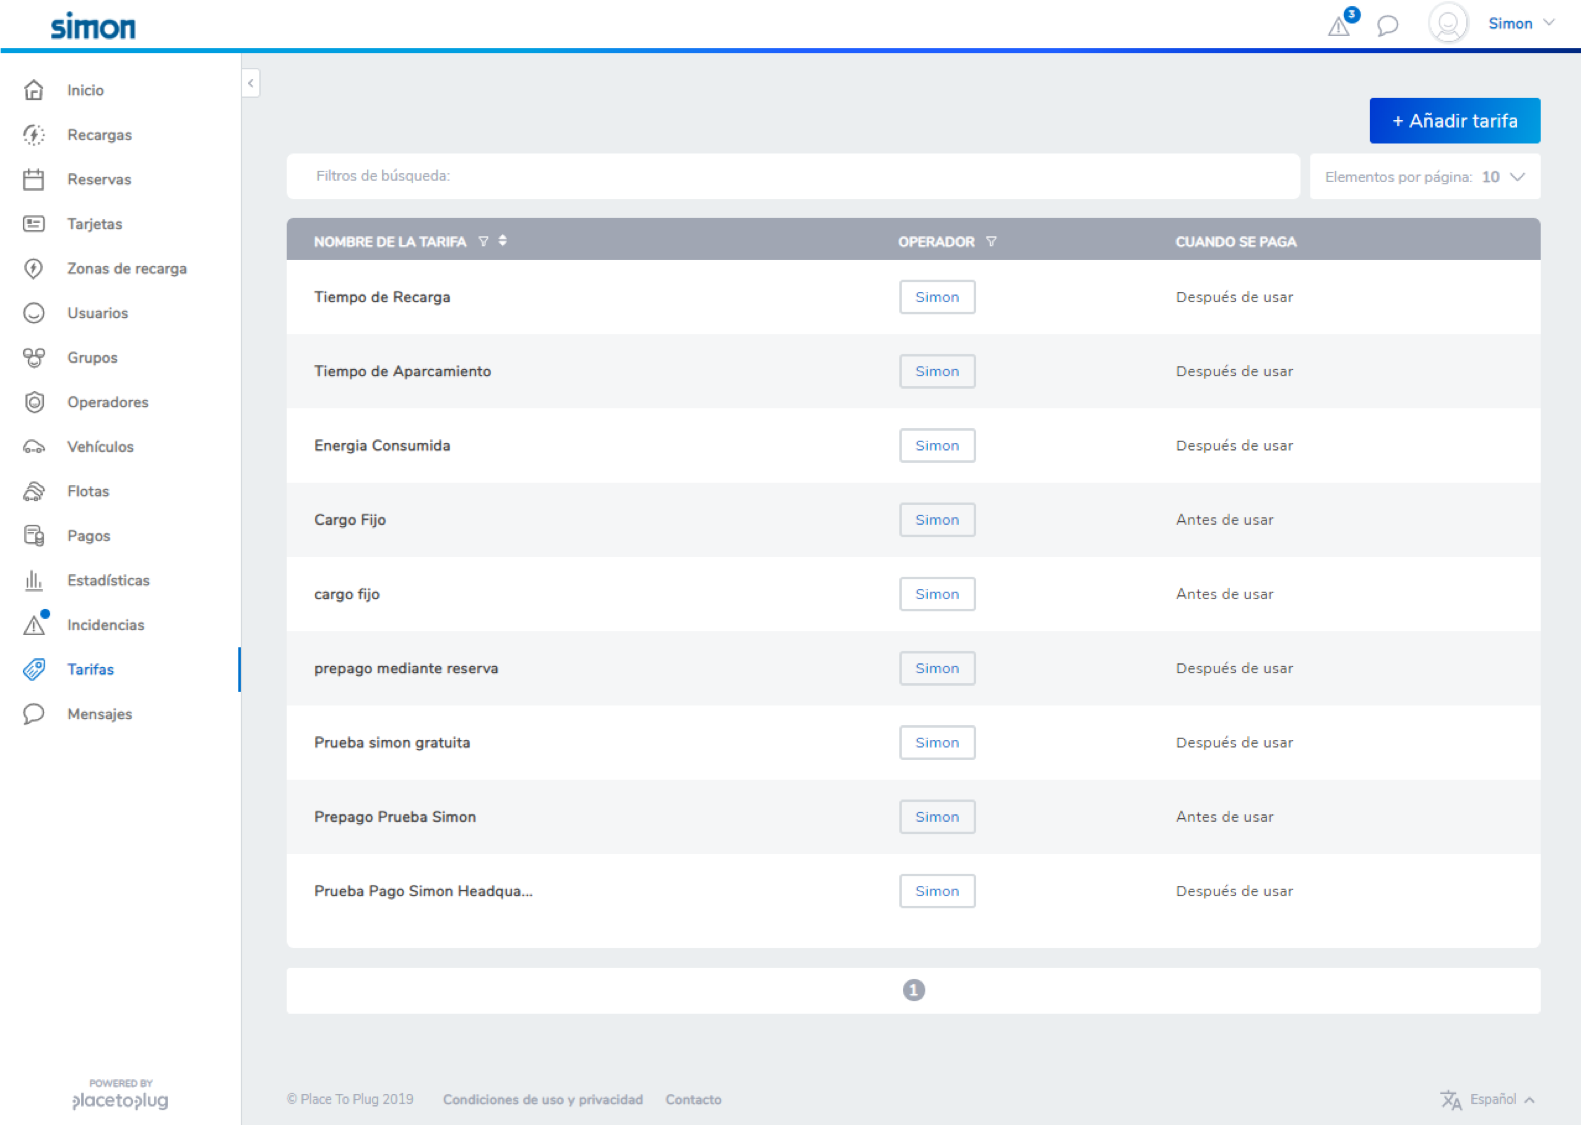Click the Zonas de recarga pin icon
1581x1125 pixels.
pos(34,268)
